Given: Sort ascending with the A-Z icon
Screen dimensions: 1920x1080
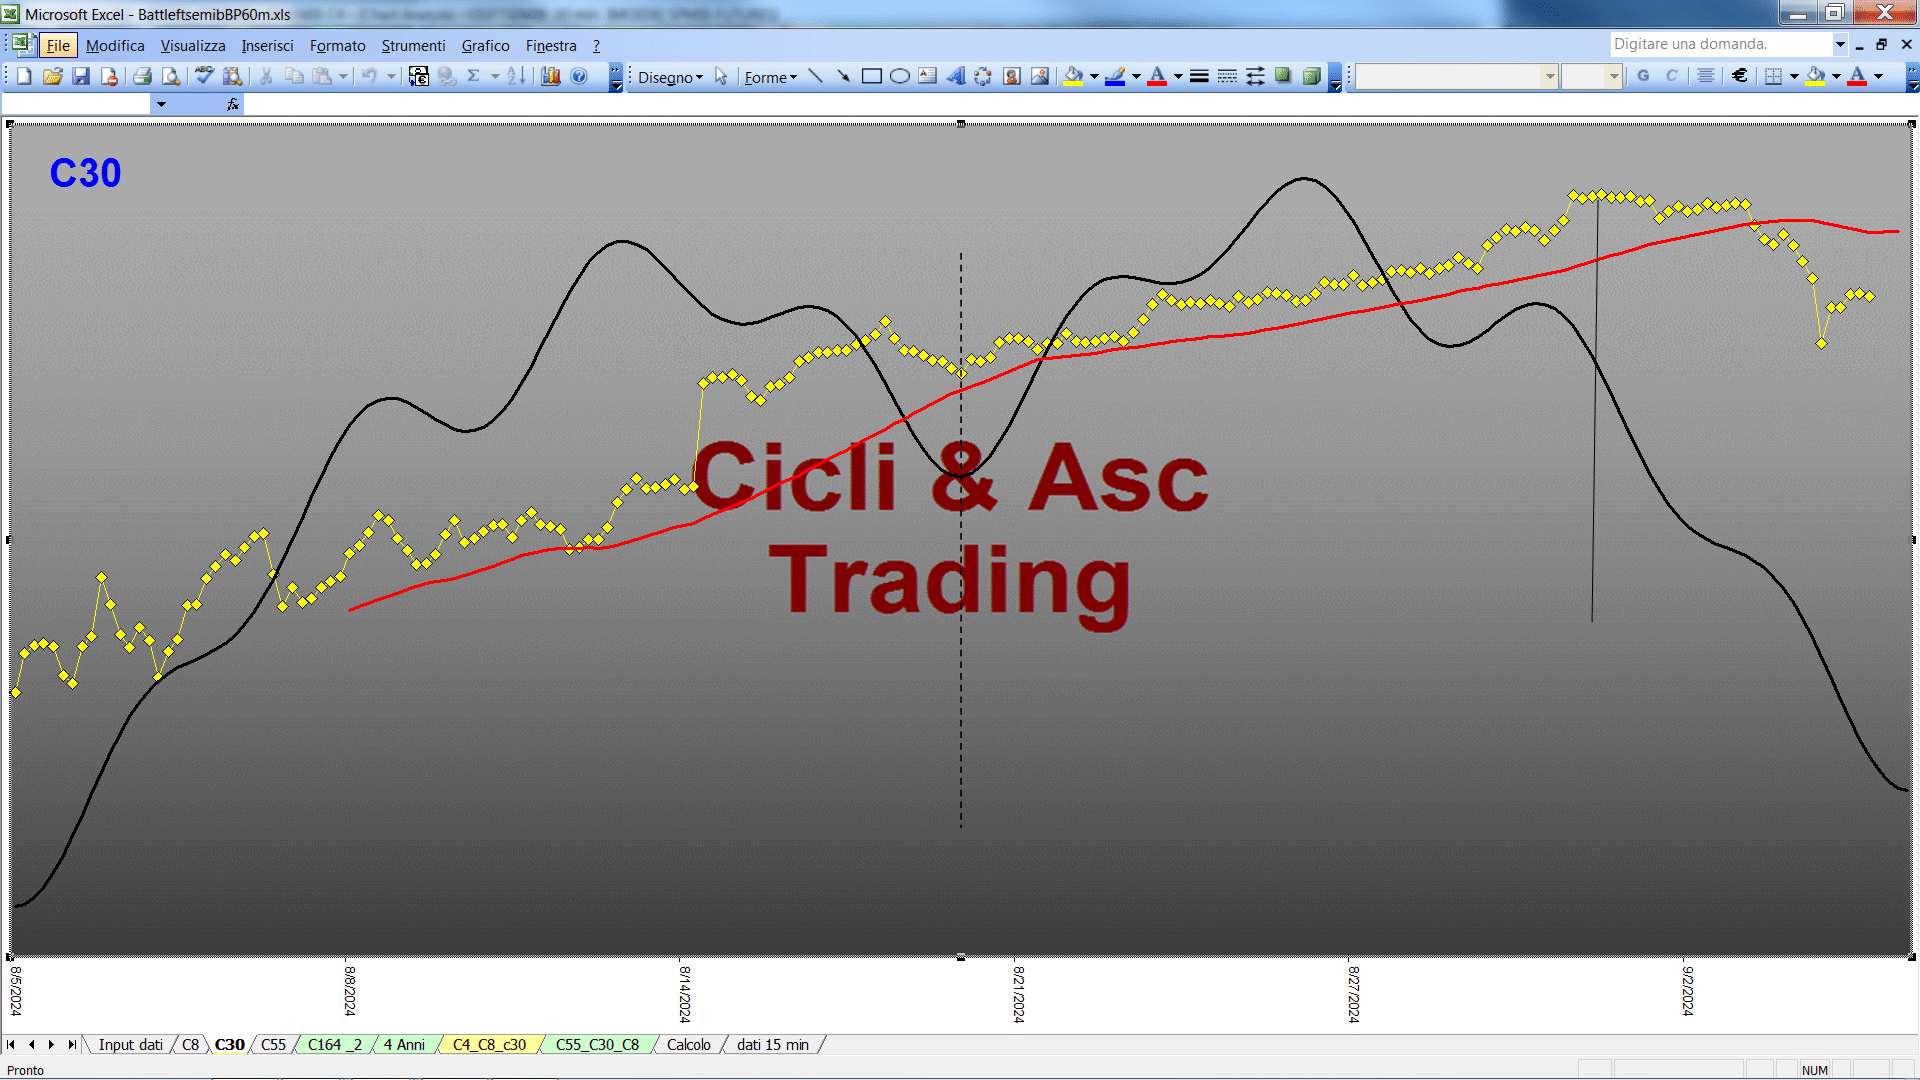Looking at the screenshot, I should pyautogui.click(x=516, y=77).
